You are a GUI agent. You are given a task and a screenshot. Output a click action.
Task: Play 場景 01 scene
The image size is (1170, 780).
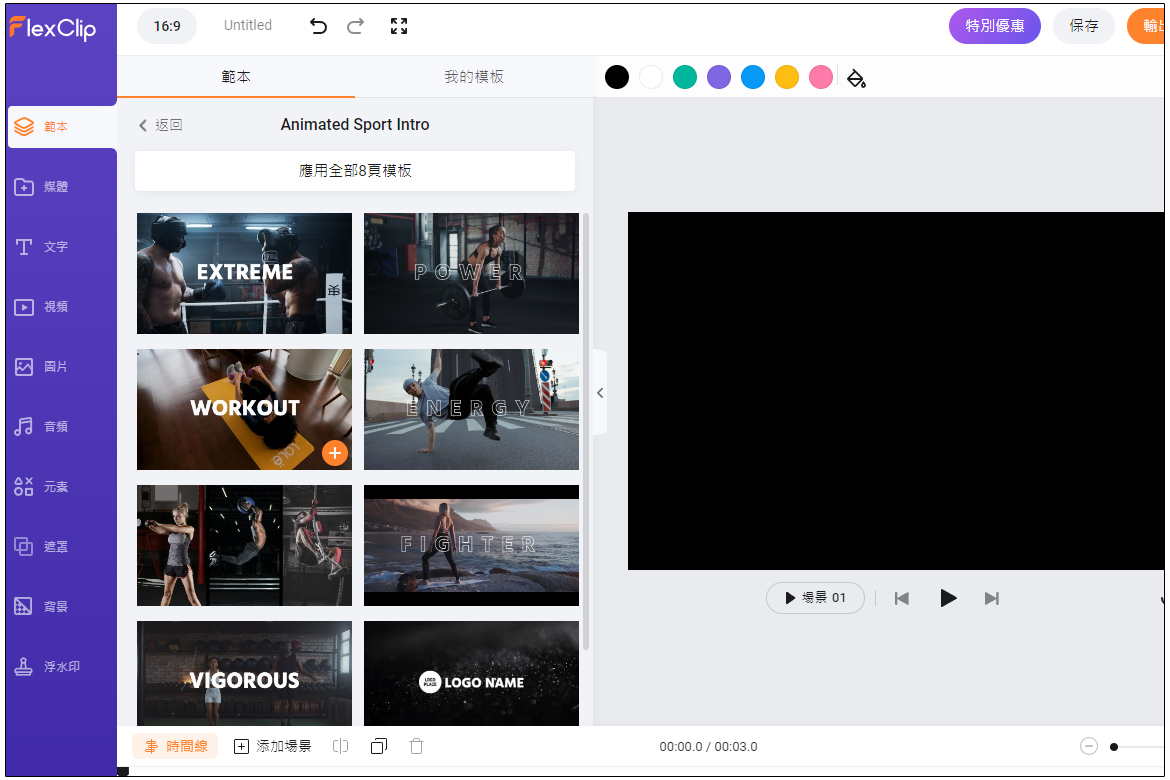pos(816,598)
